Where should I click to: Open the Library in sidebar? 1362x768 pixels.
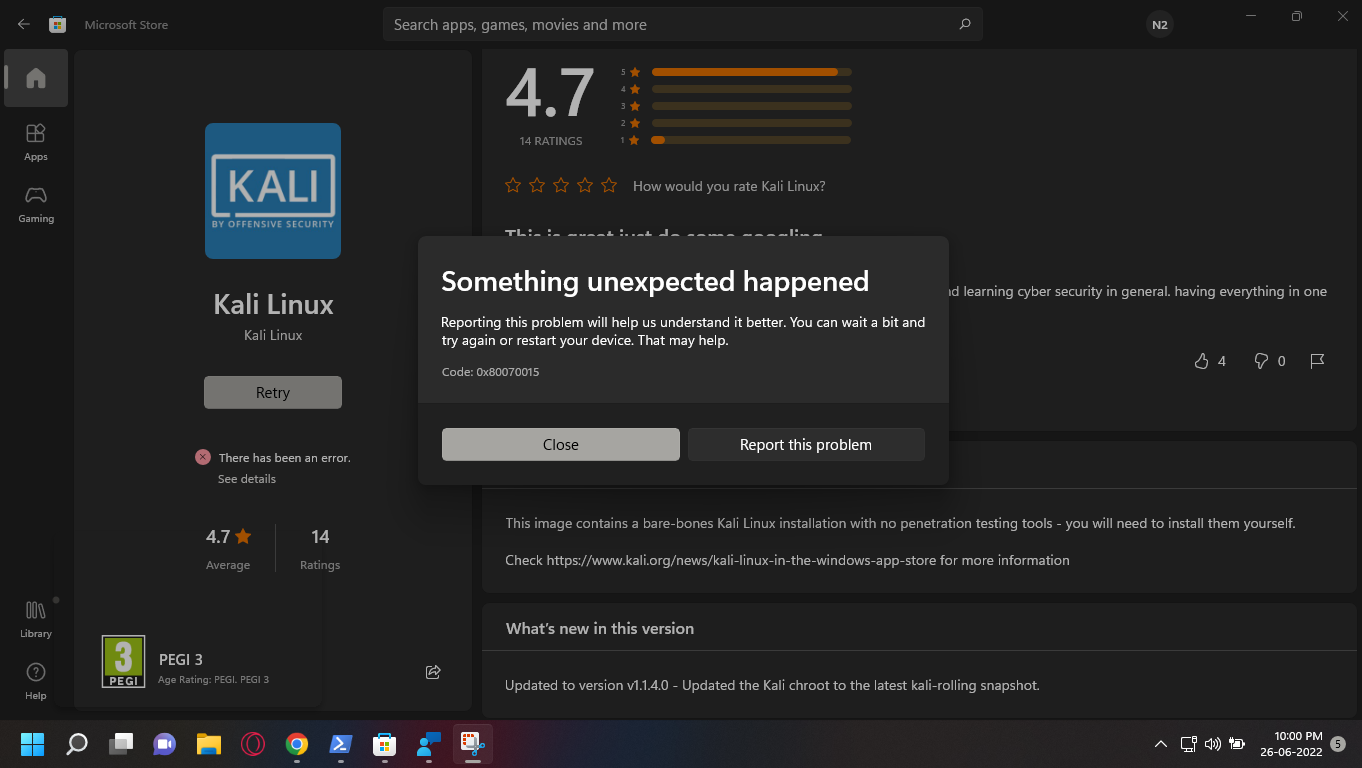point(36,618)
